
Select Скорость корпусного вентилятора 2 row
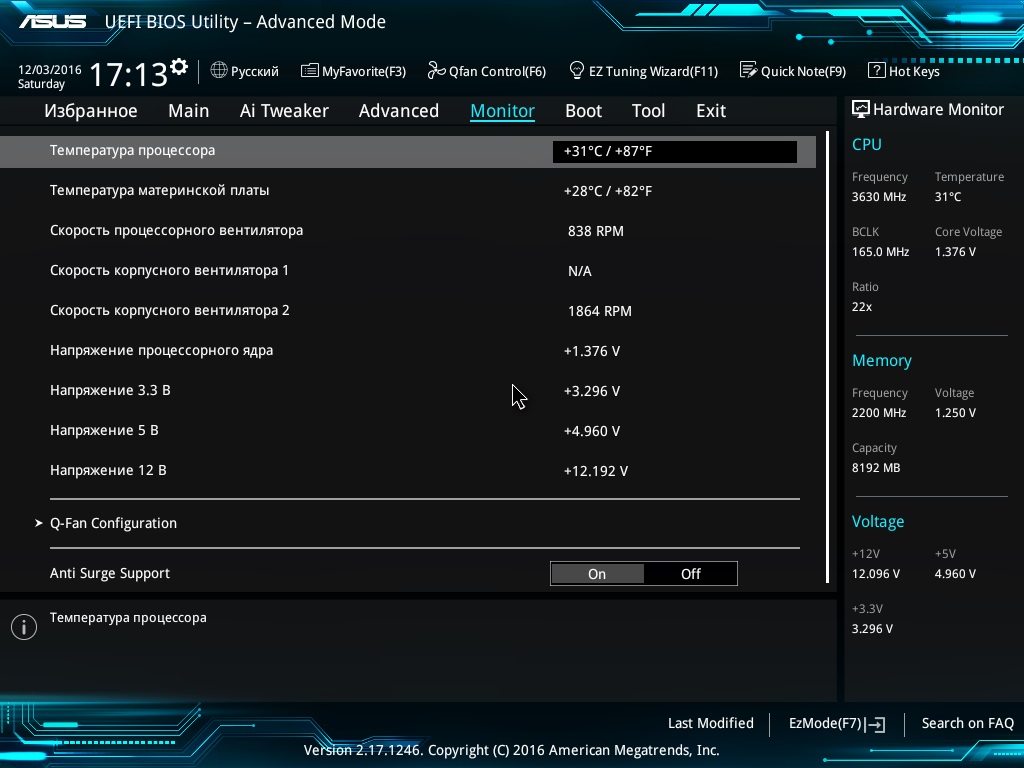408,310
